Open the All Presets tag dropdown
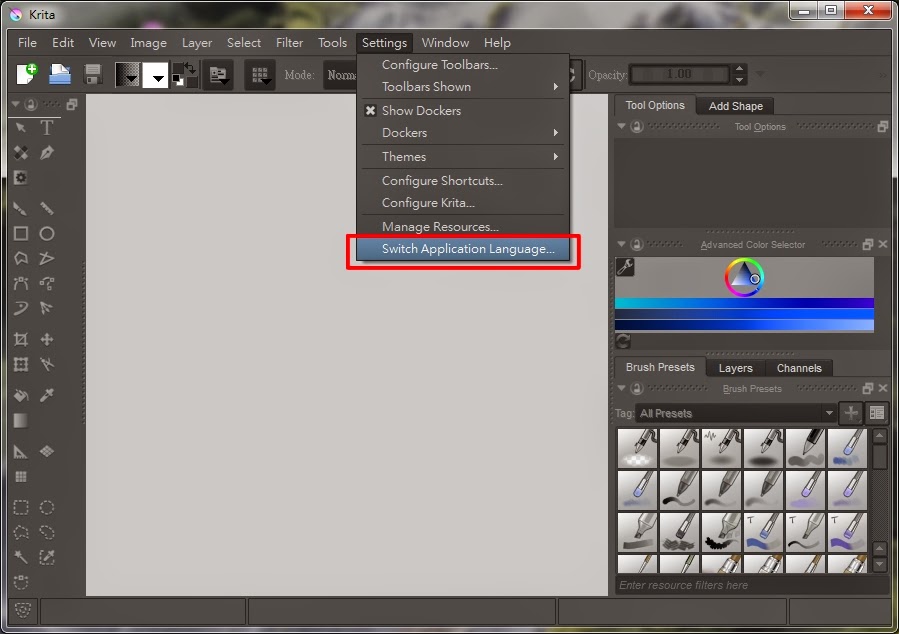The height and width of the screenshot is (634, 899). click(x=736, y=413)
